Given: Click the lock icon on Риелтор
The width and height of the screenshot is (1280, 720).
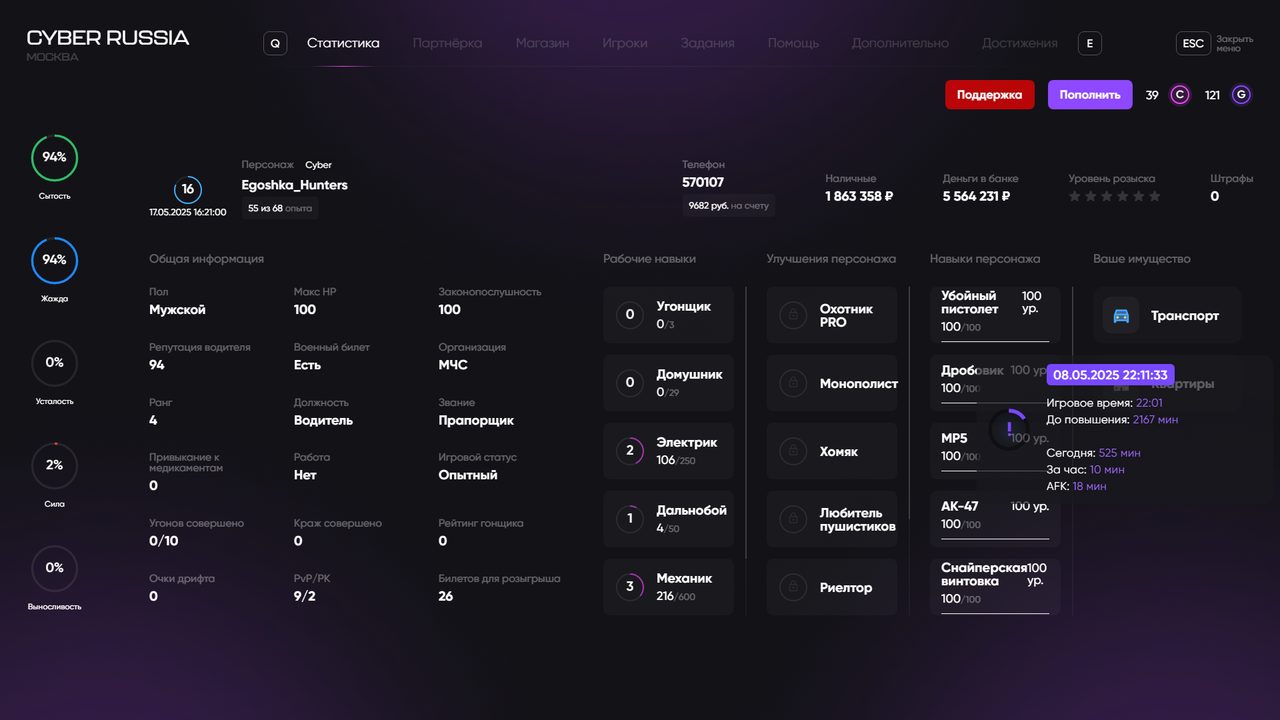Looking at the screenshot, I should (793, 587).
